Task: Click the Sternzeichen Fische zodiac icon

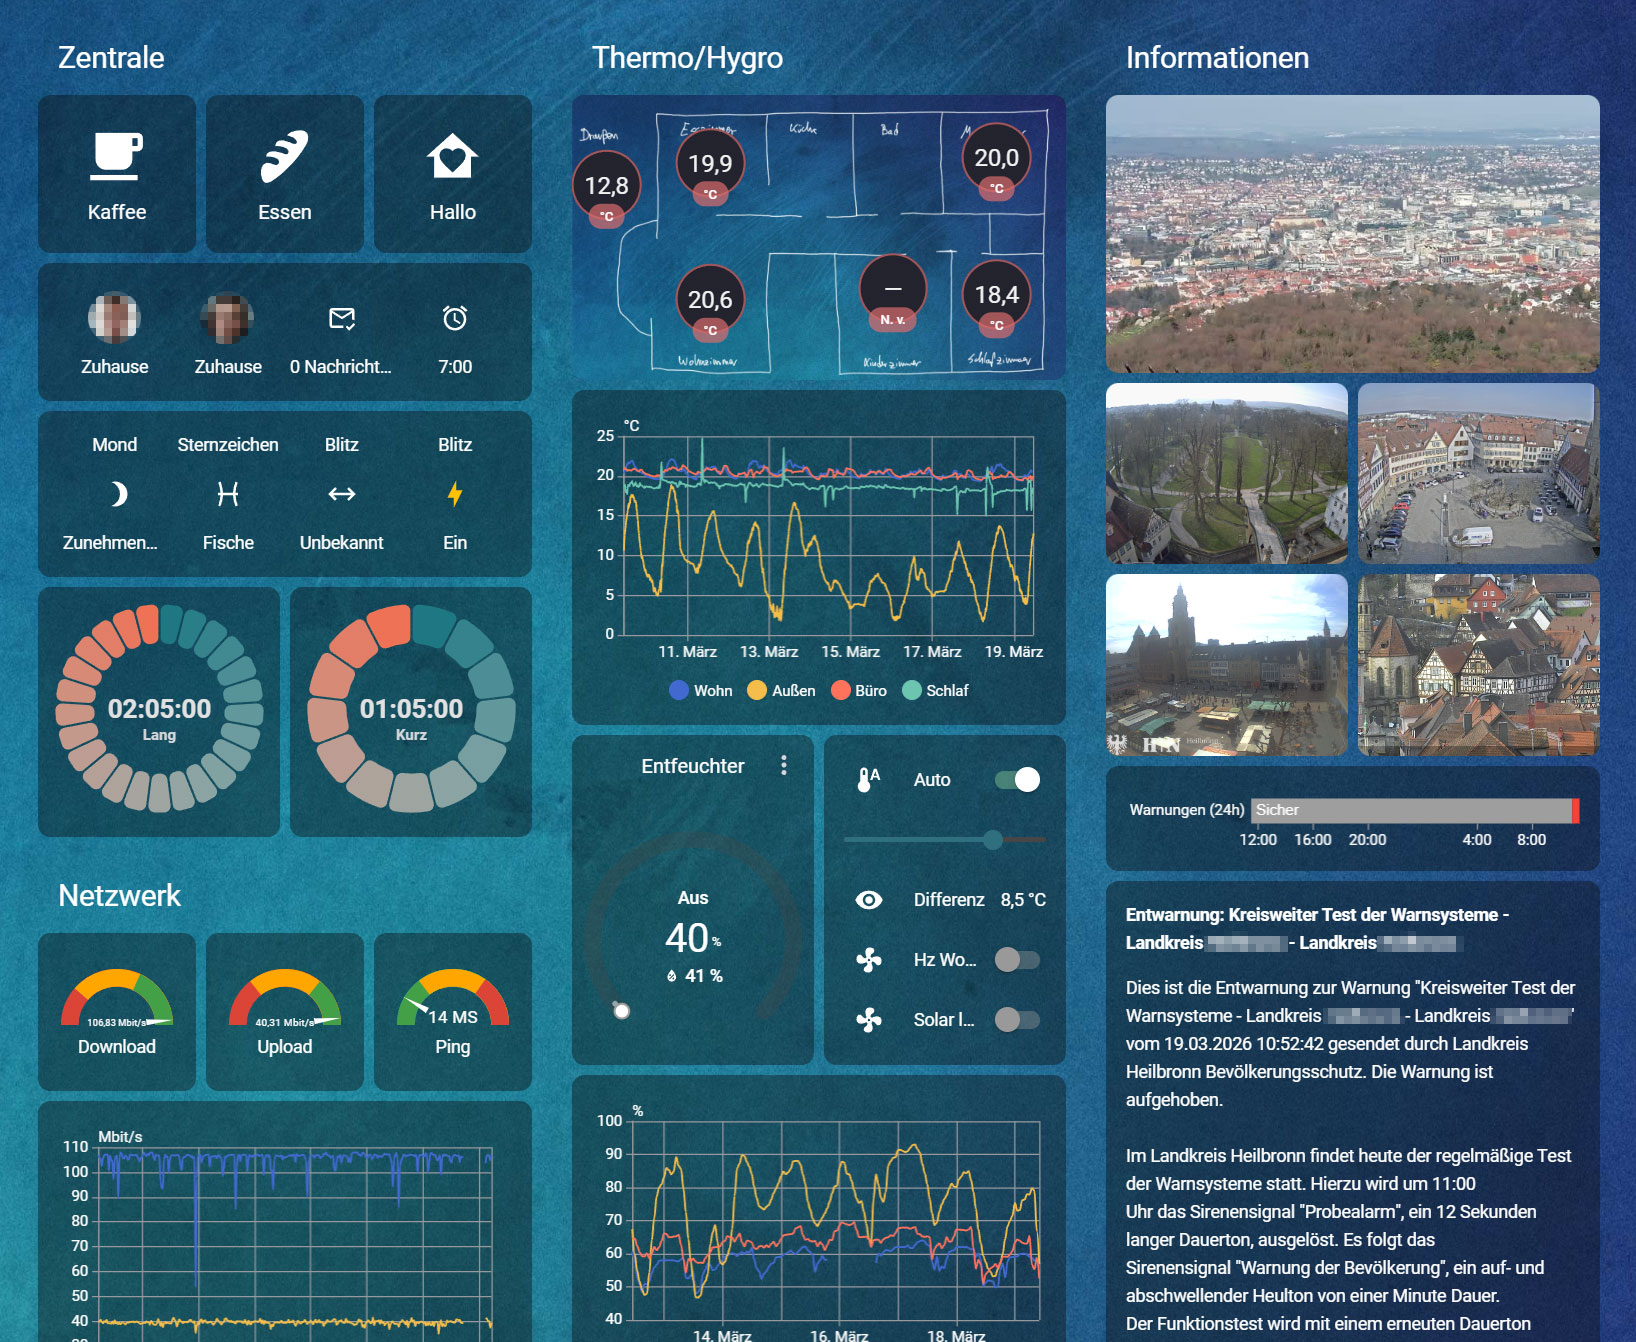Action: (x=228, y=494)
